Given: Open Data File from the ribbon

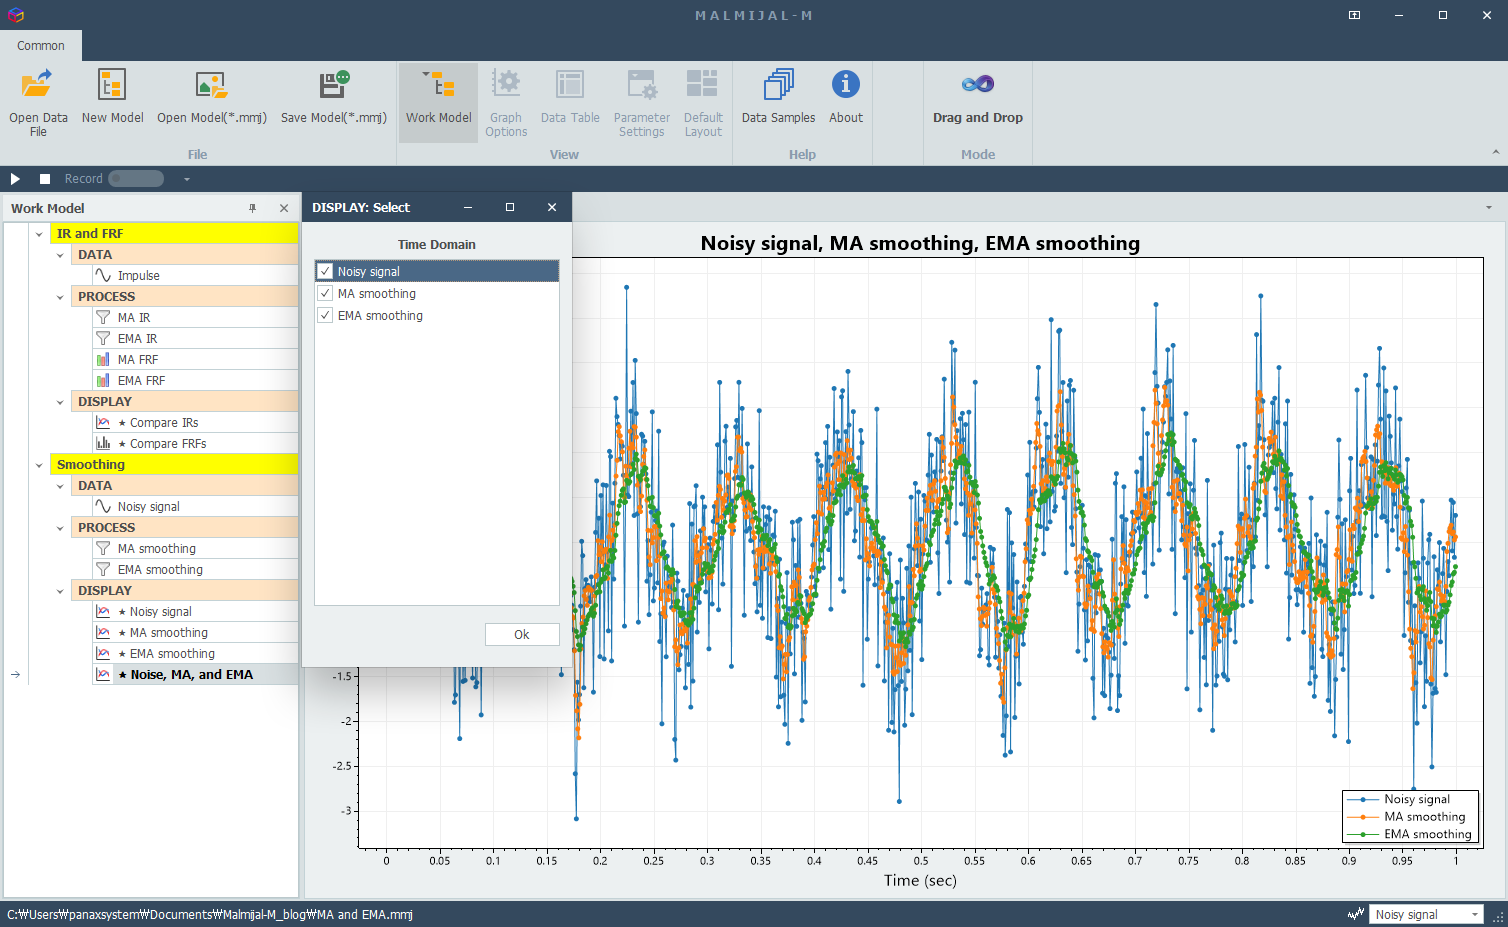Looking at the screenshot, I should point(38,102).
